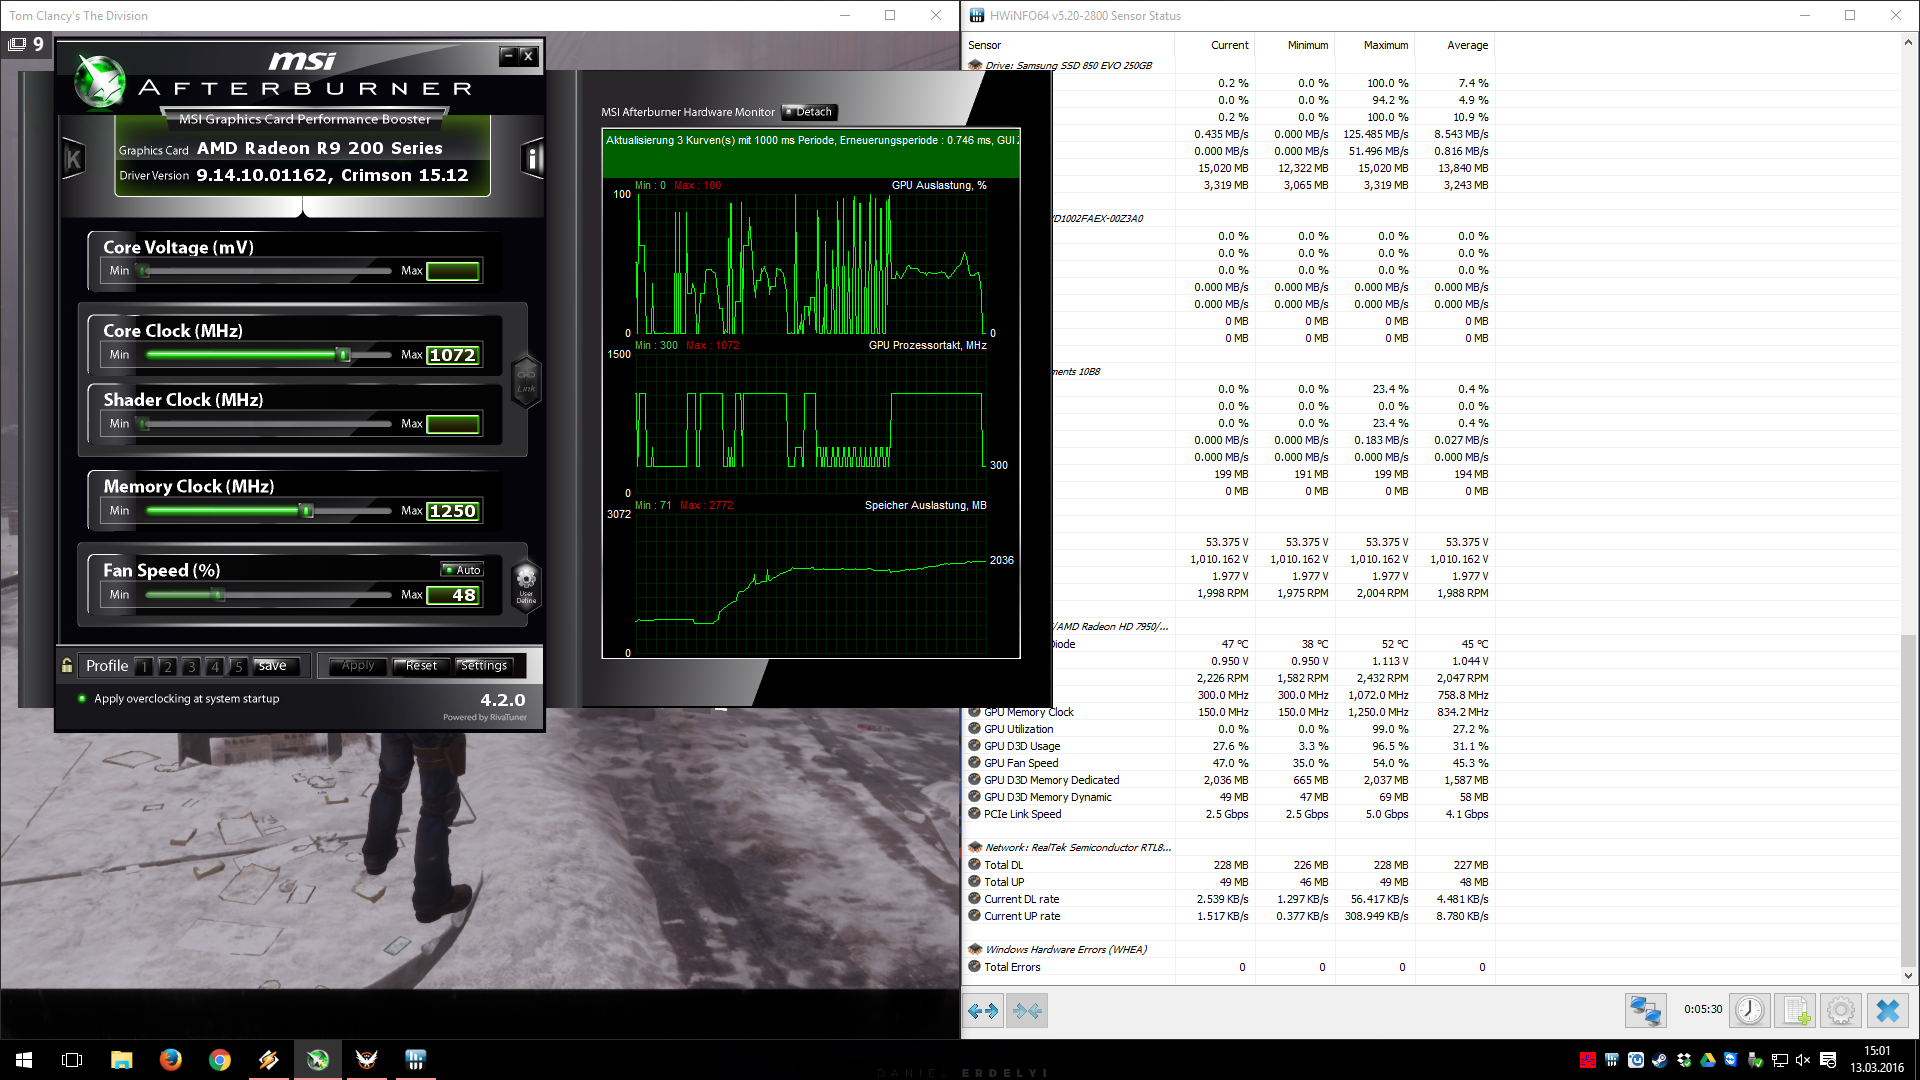
Task: Open HWiNFO network remote monitoring icon
Action: pyautogui.click(x=1645, y=1011)
